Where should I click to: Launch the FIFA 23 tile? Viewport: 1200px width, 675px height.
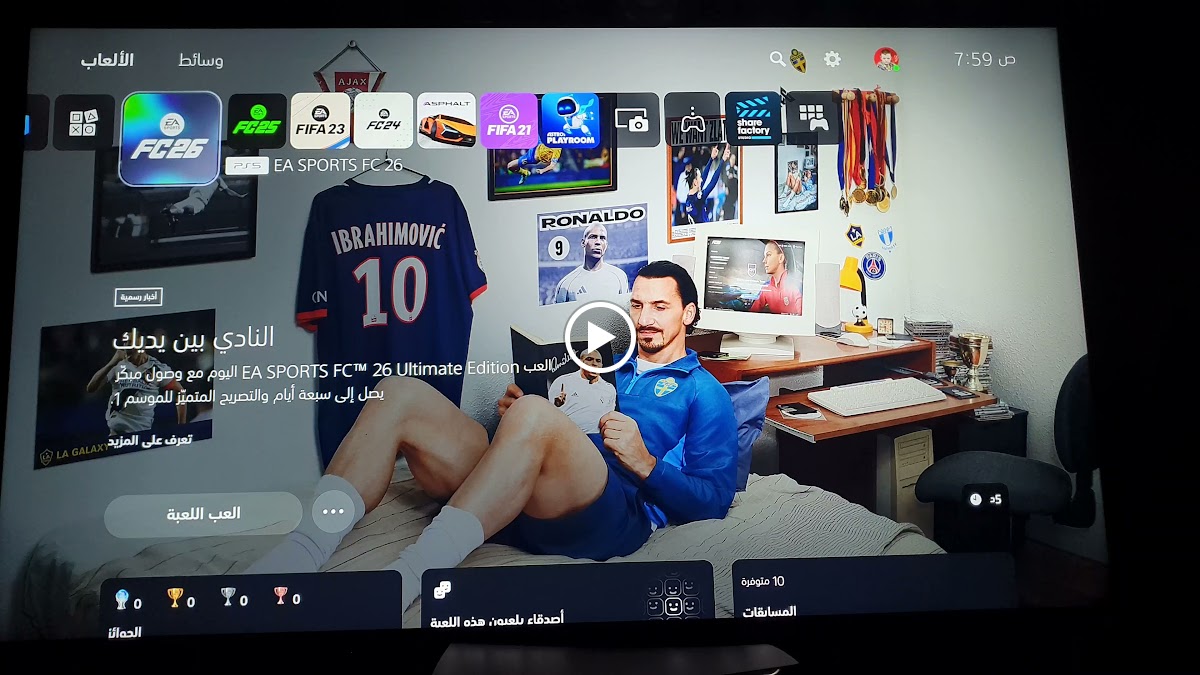click(x=320, y=121)
